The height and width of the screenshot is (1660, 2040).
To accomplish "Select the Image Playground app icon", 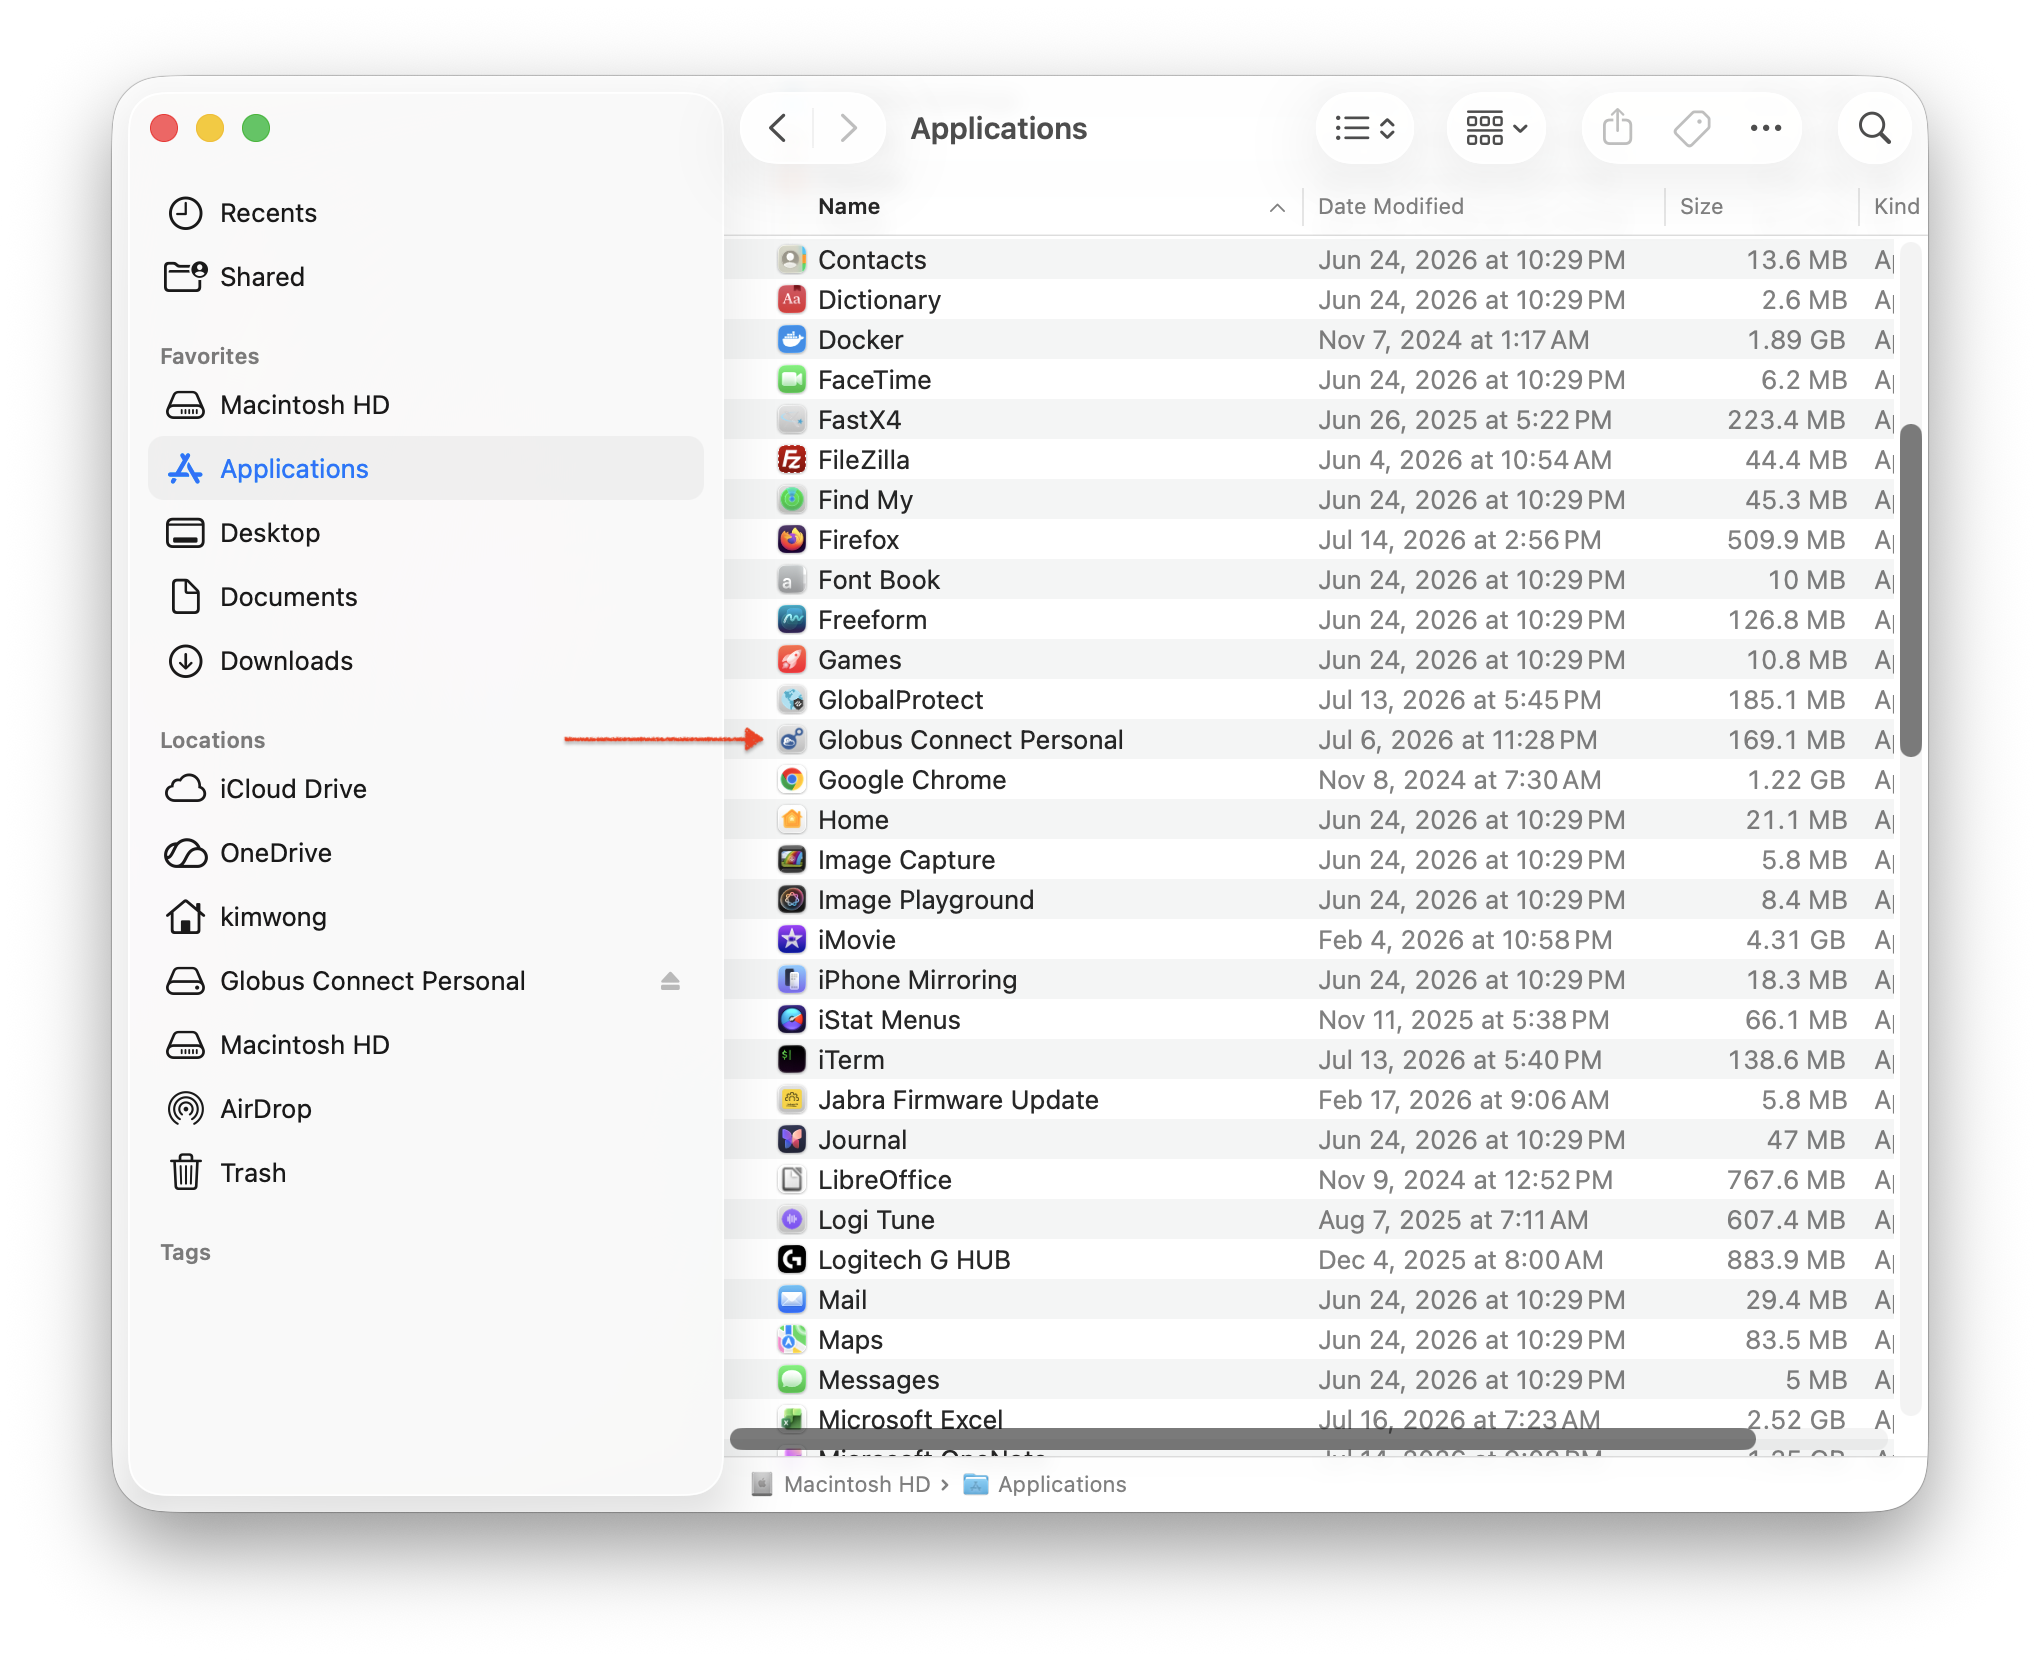I will point(792,900).
